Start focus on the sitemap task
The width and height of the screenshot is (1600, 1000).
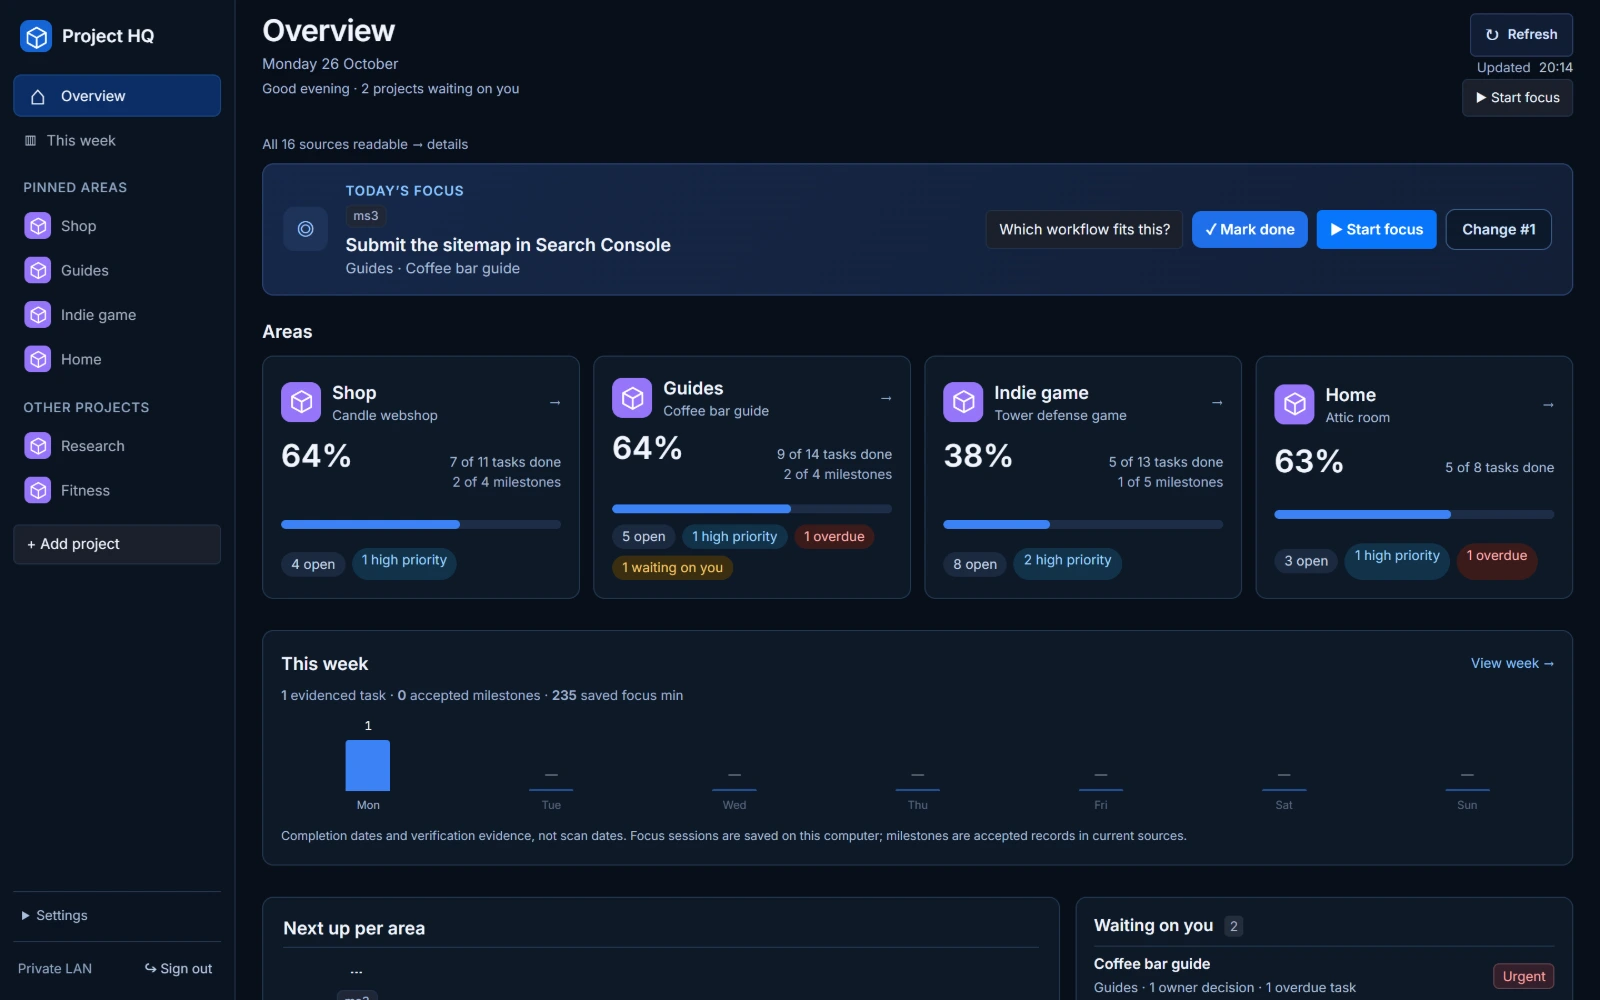pos(1376,229)
